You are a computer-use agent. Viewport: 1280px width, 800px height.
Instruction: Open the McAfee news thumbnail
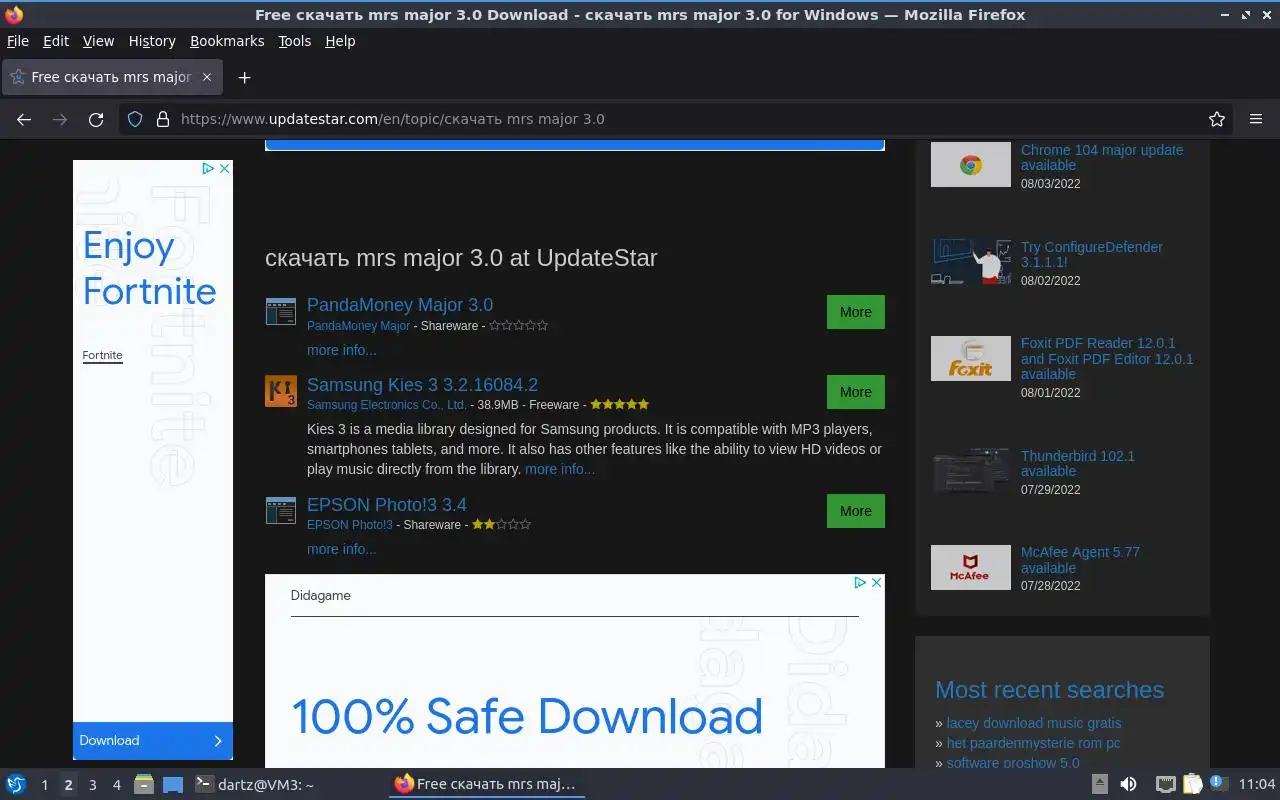(971, 568)
